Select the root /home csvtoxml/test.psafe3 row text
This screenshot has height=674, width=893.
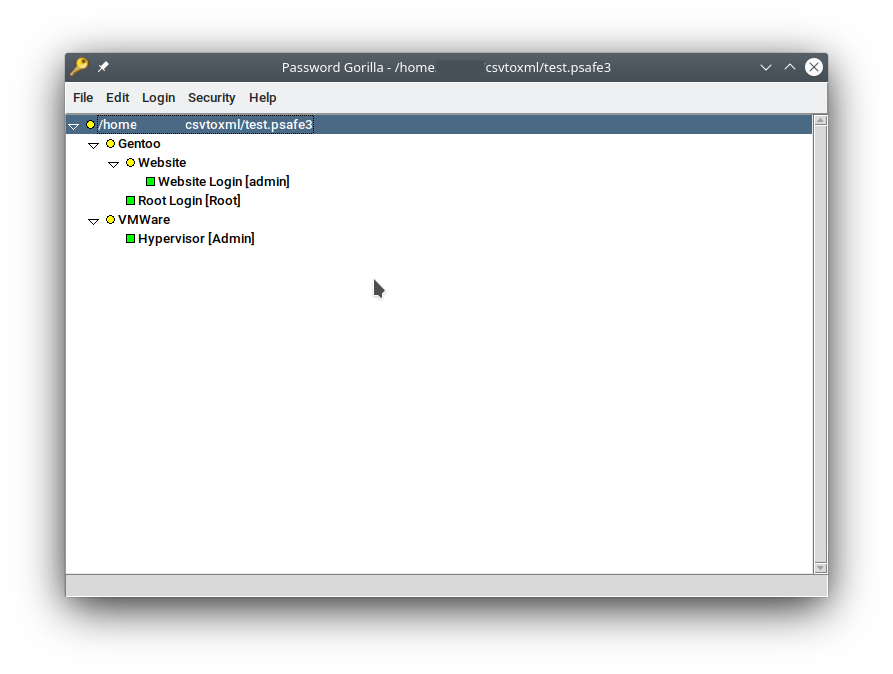pos(206,124)
